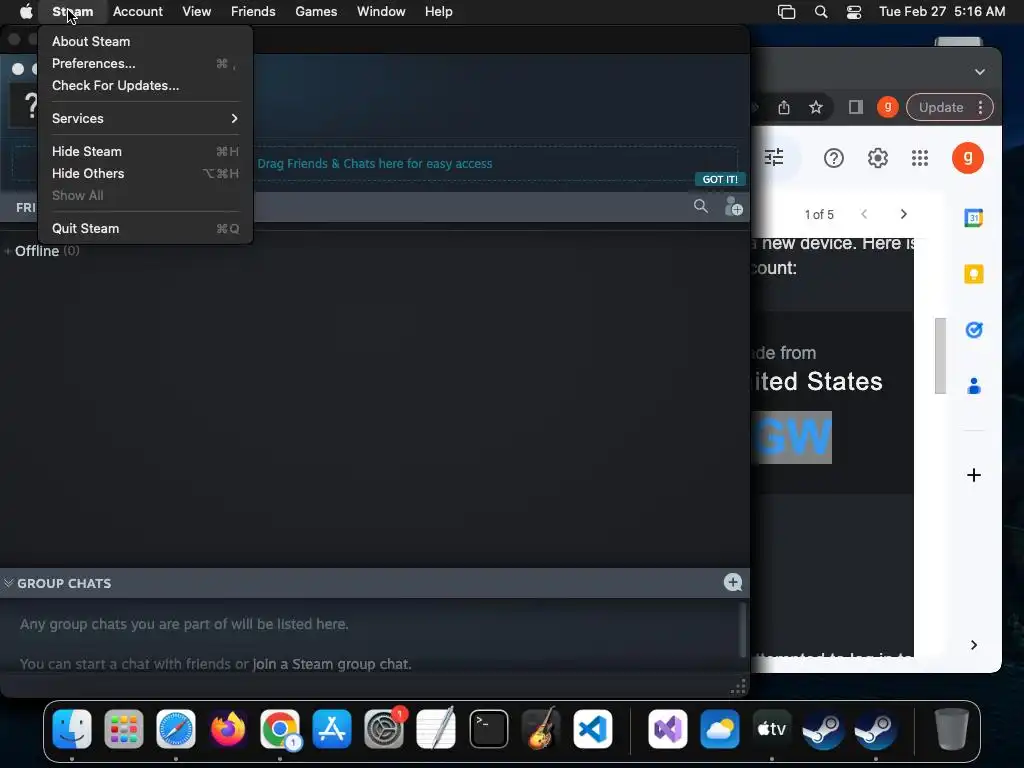Click Google account avatar in Gmail
This screenshot has height=768, width=1024.
(x=967, y=158)
